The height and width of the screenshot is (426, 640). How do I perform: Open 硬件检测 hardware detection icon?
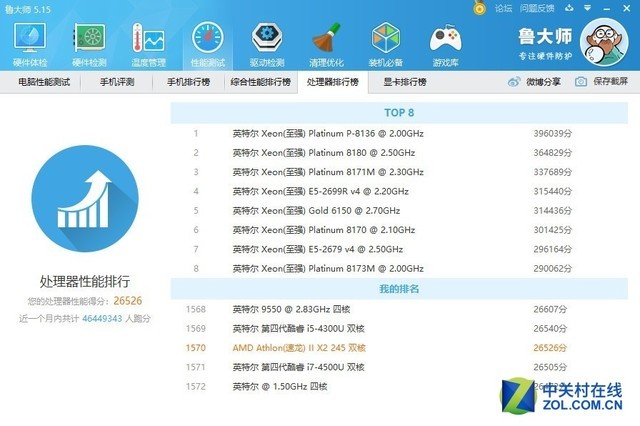click(x=89, y=45)
